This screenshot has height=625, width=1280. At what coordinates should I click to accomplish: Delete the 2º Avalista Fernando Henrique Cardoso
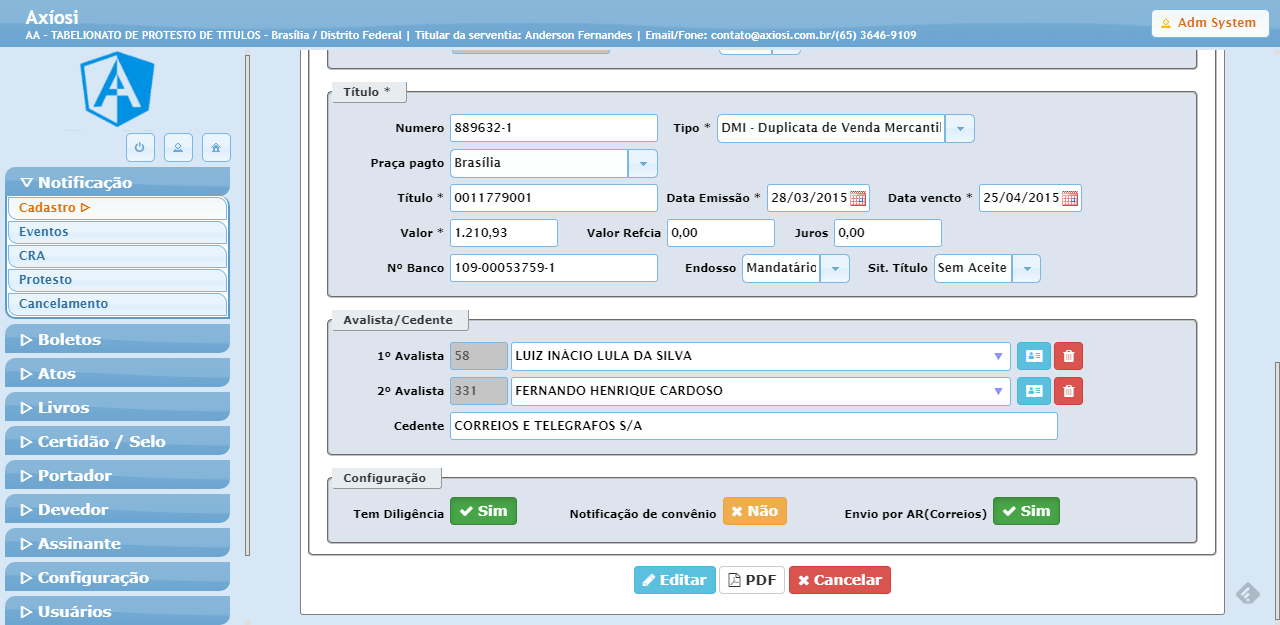point(1068,390)
